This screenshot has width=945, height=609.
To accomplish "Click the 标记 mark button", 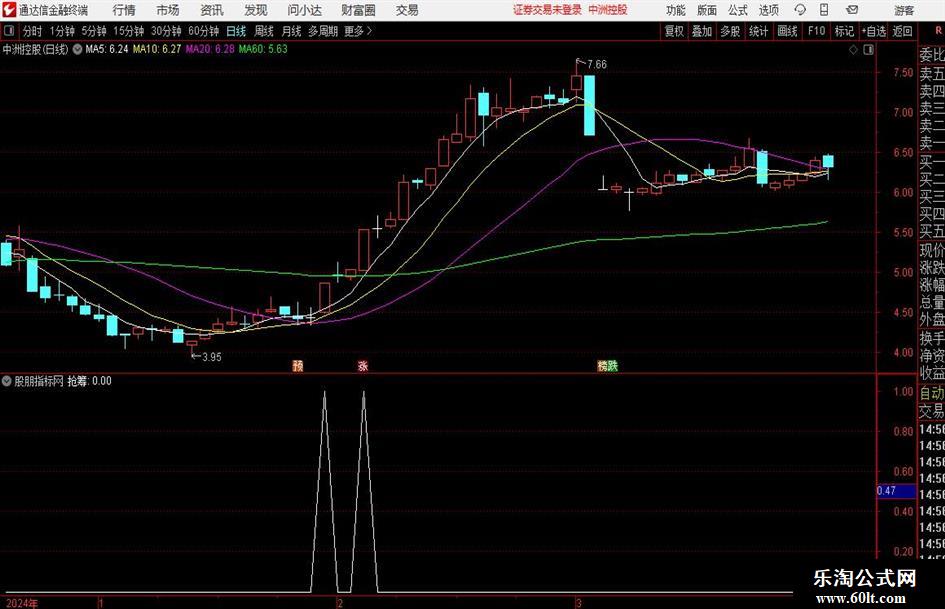I will 844,31.
